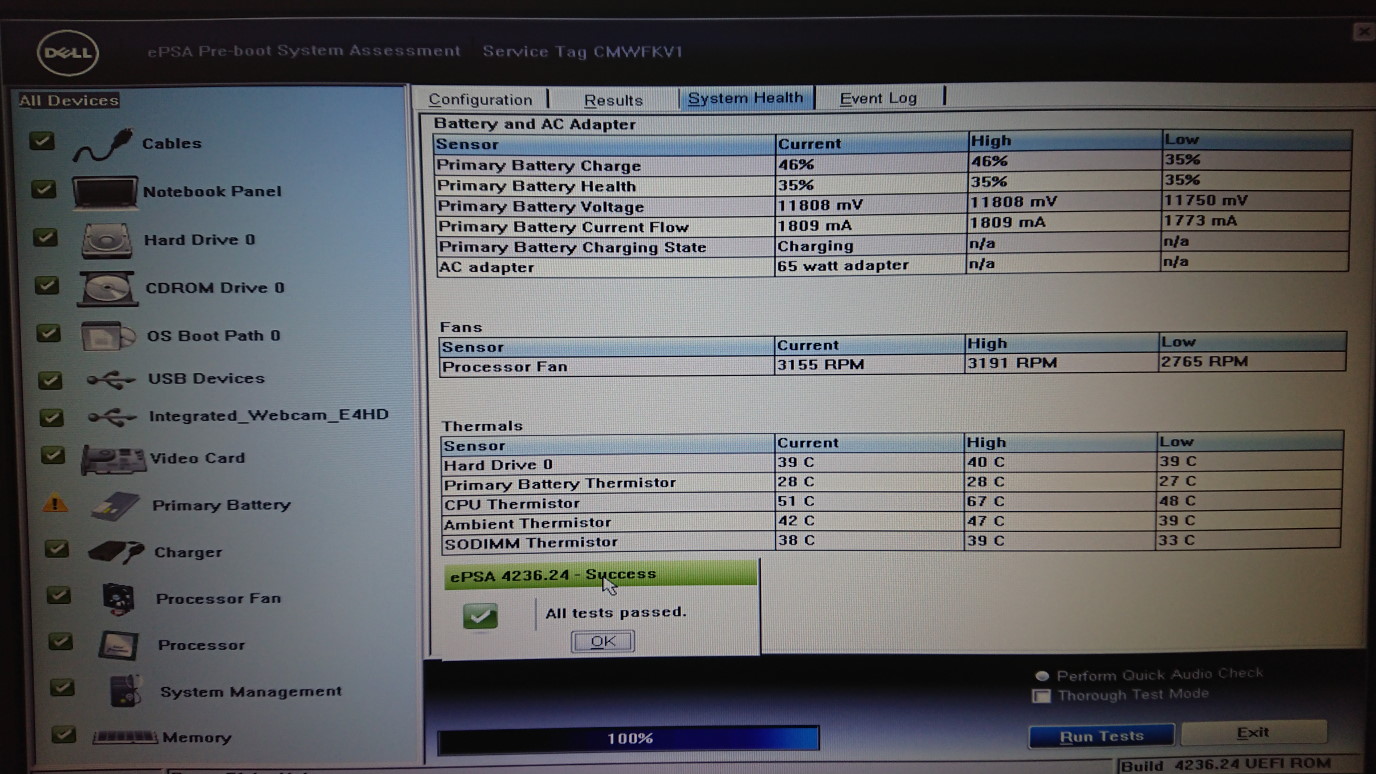Click the Hard Drive 0 icon
Screen dimensions: 1376x774
coord(106,241)
